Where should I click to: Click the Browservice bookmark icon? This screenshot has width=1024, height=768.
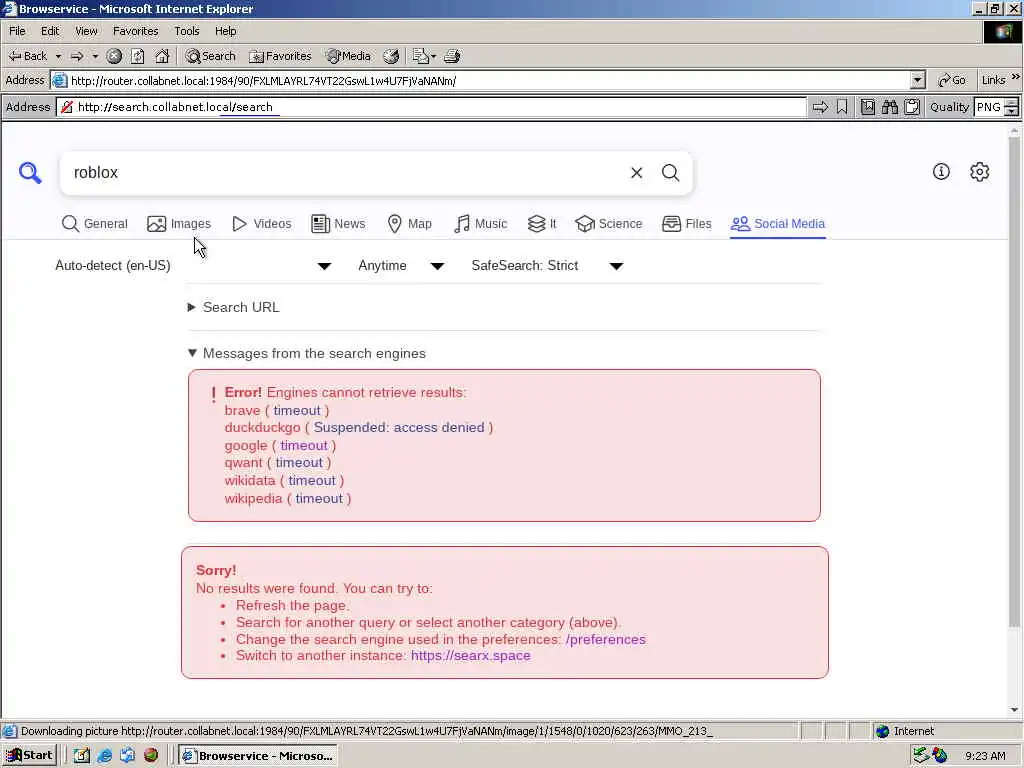pos(842,107)
